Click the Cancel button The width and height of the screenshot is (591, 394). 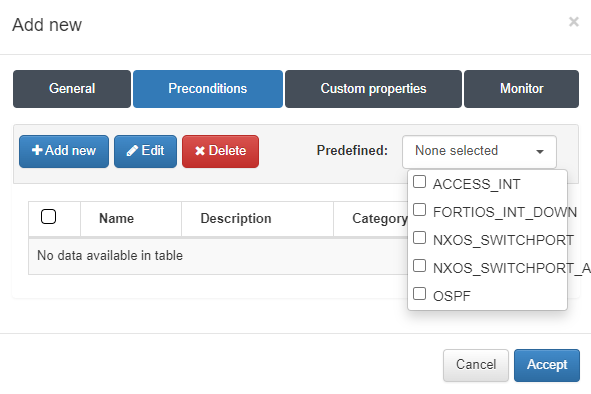476,365
